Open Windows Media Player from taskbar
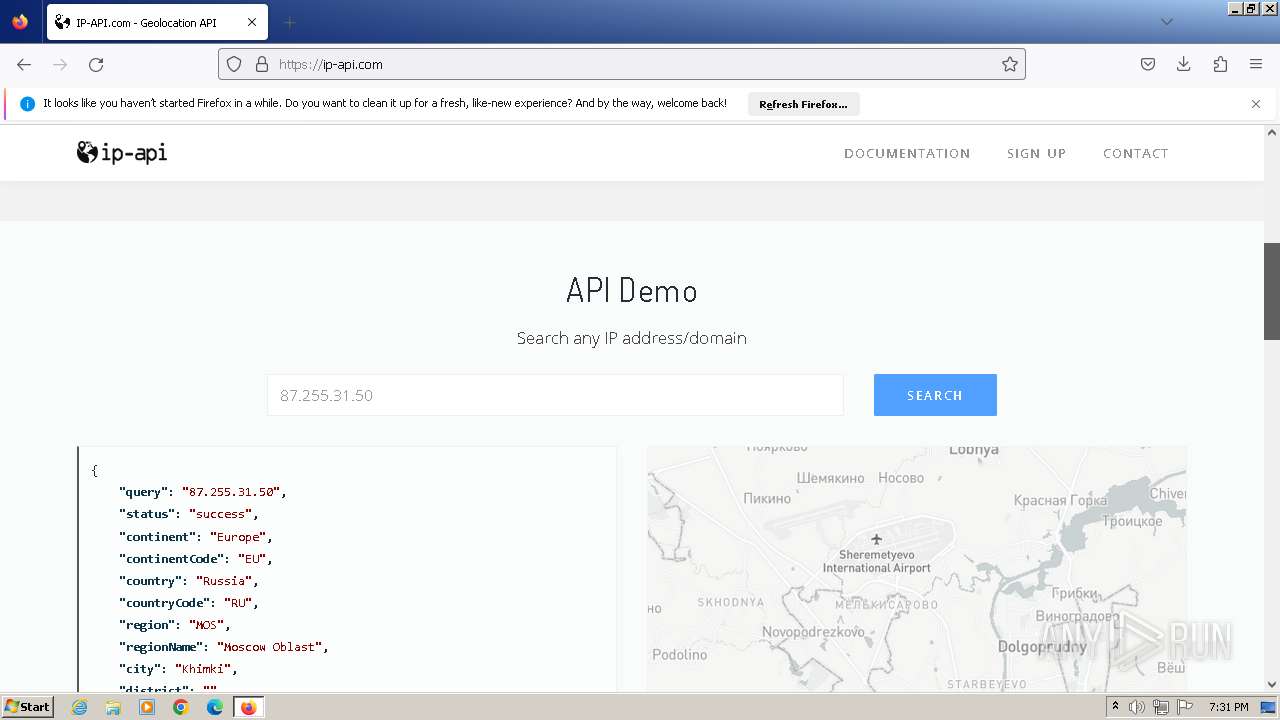 [147, 707]
